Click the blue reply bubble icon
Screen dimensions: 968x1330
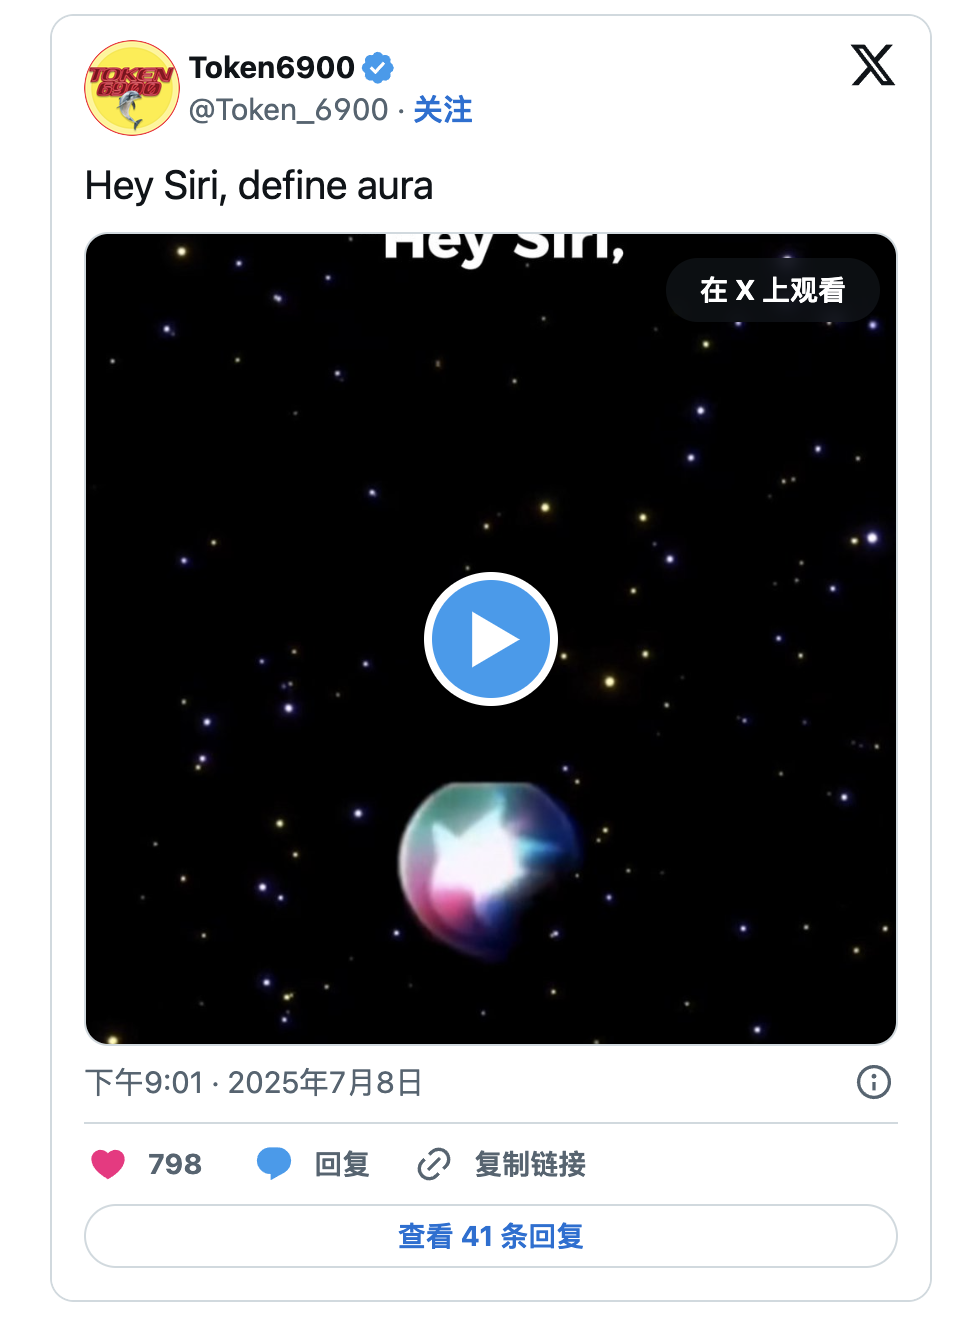coord(273,1164)
